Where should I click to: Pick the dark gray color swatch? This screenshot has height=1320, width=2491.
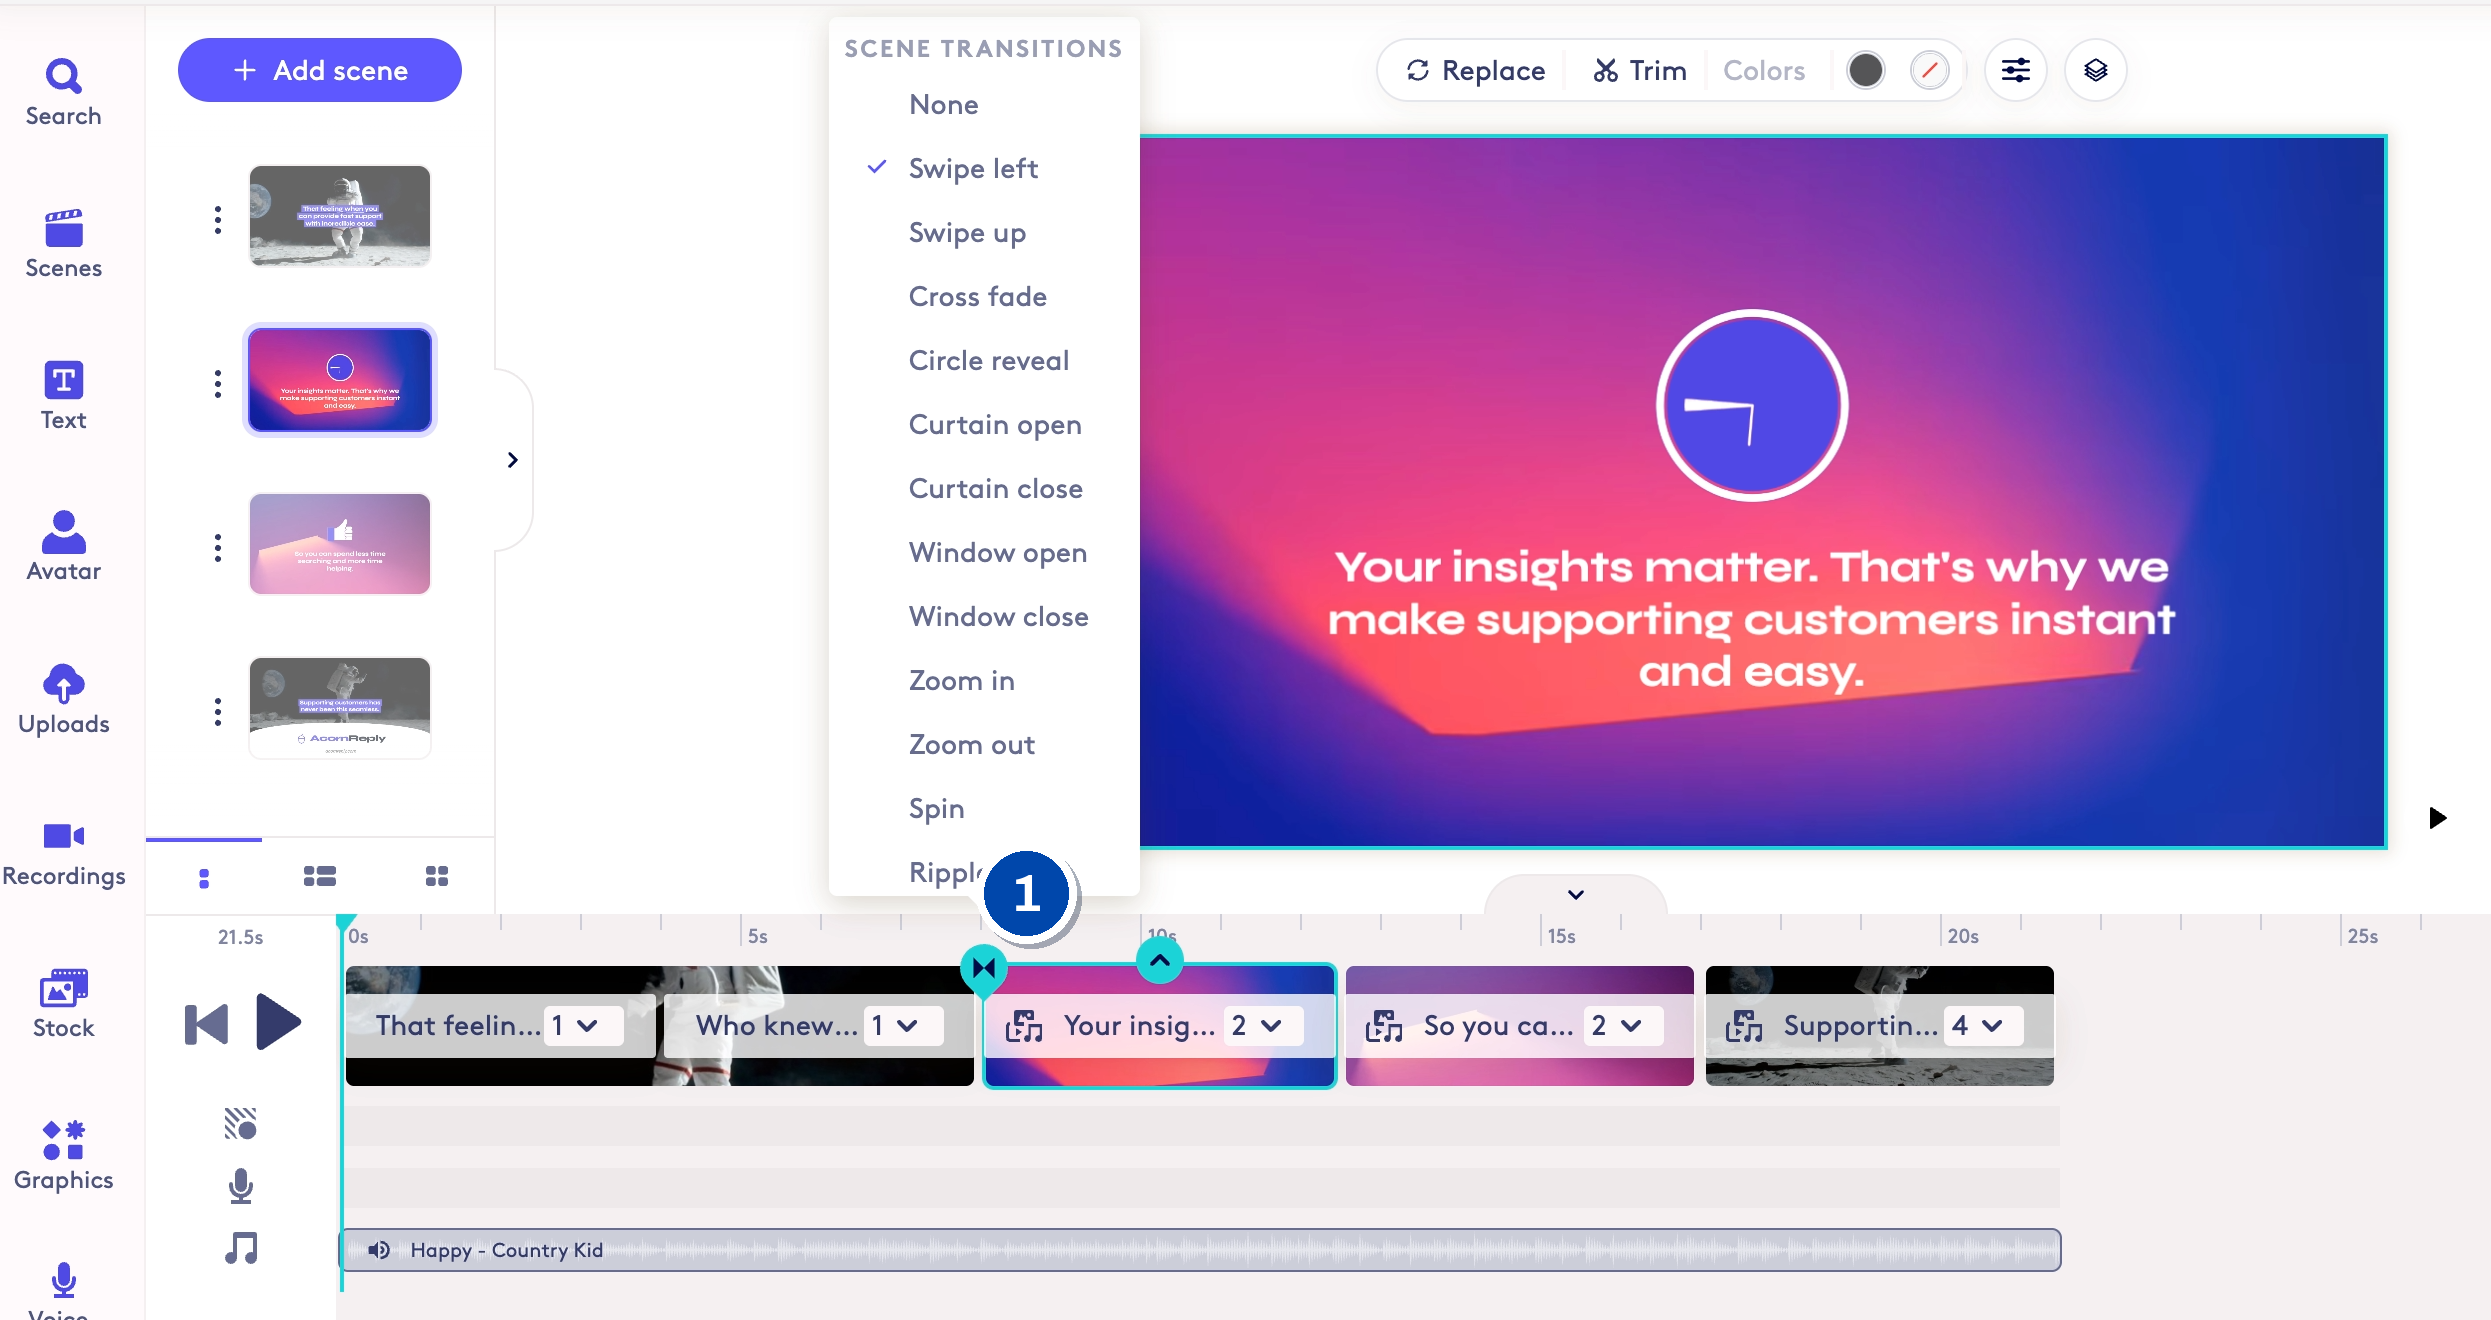coord(1865,70)
